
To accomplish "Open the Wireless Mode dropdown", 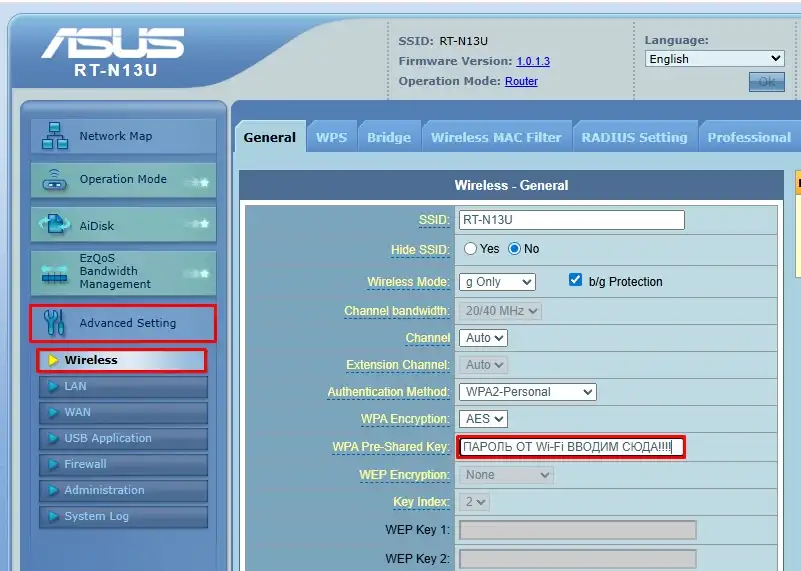I will point(497,282).
